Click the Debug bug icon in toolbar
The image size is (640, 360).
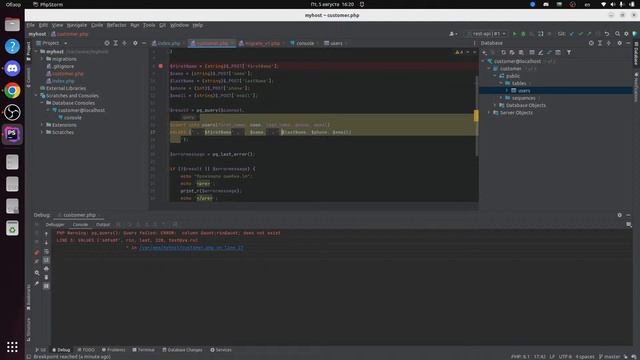coord(523,34)
